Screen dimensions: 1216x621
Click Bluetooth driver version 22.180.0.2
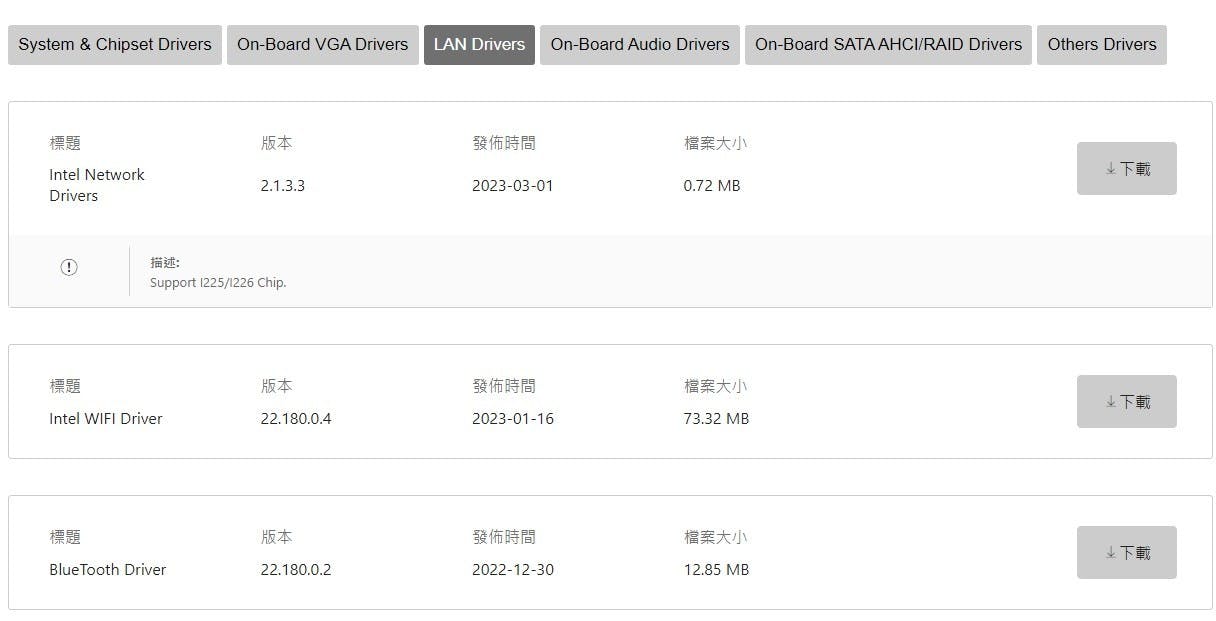click(x=296, y=570)
